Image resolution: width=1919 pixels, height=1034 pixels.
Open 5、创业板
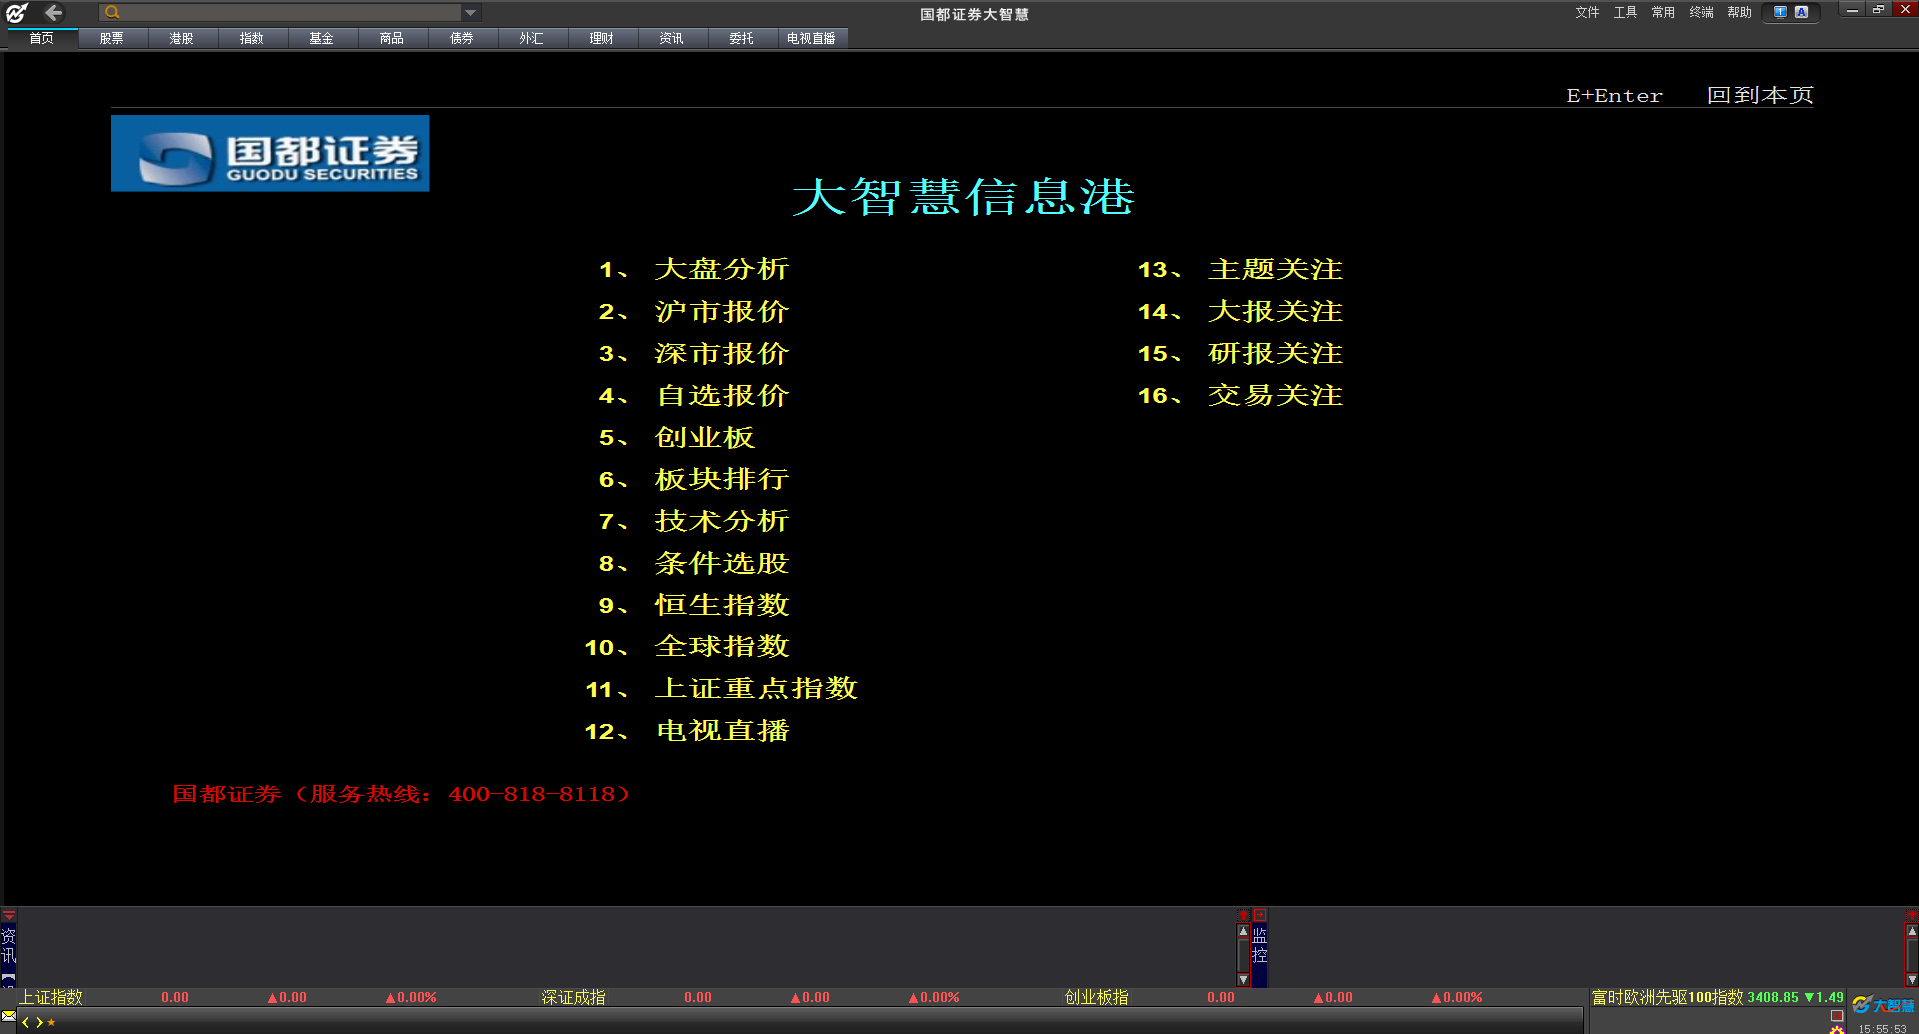coord(677,437)
